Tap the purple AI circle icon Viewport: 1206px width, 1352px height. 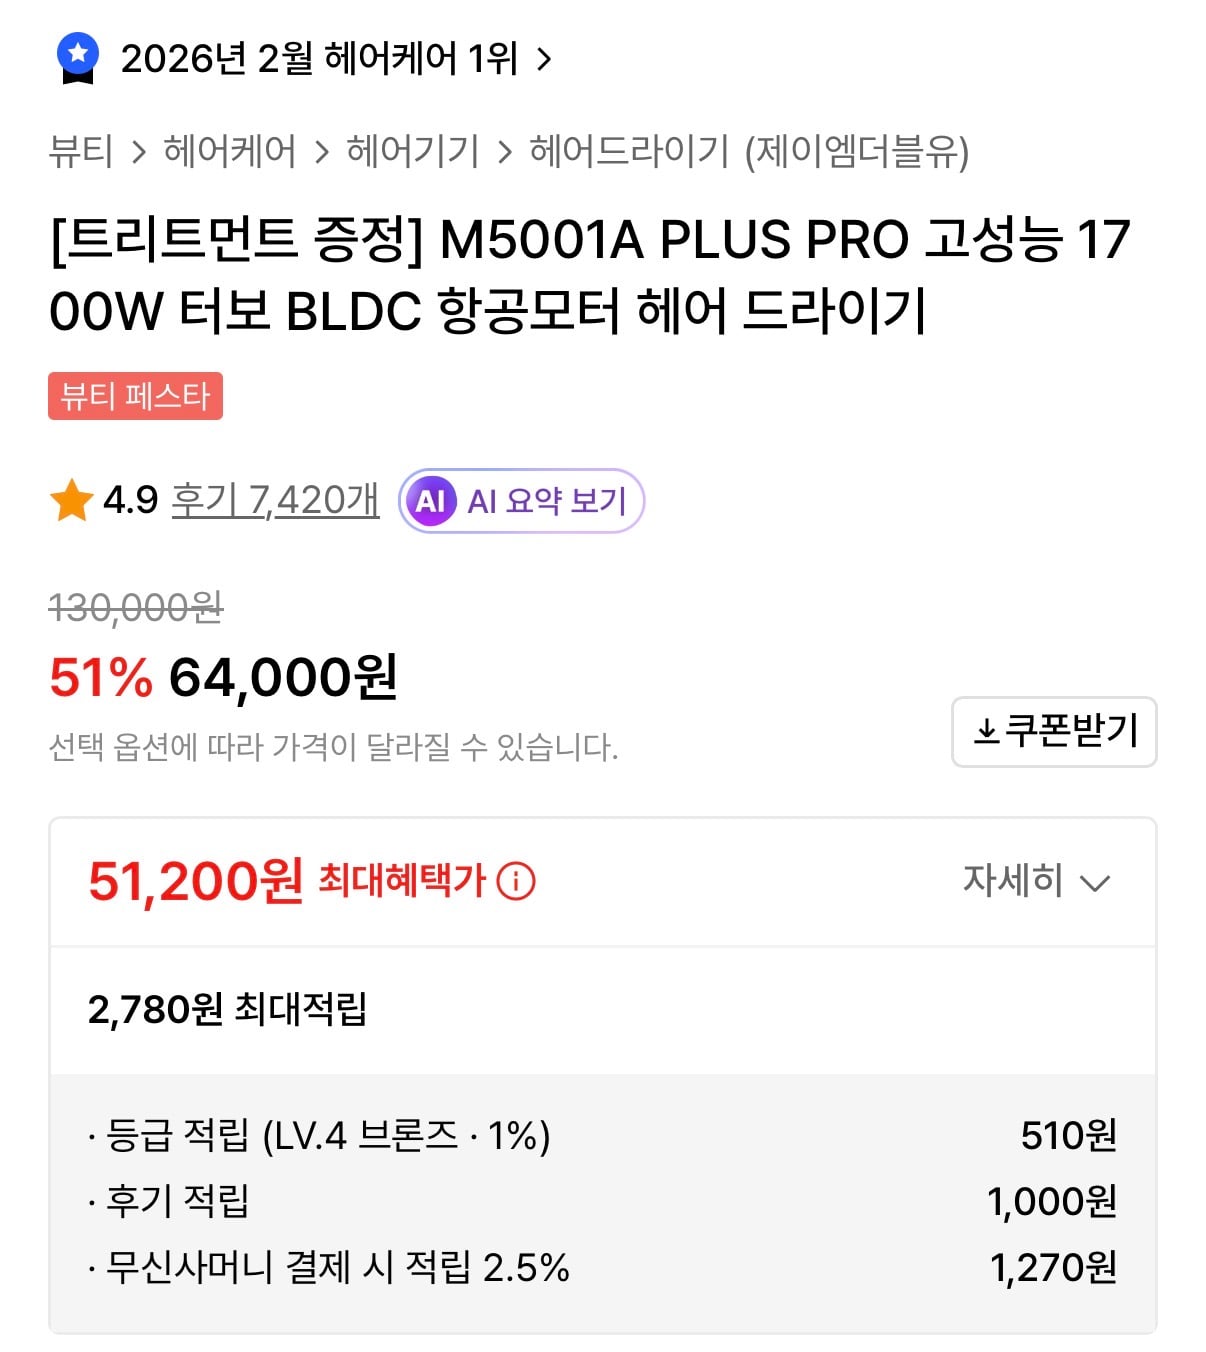431,500
